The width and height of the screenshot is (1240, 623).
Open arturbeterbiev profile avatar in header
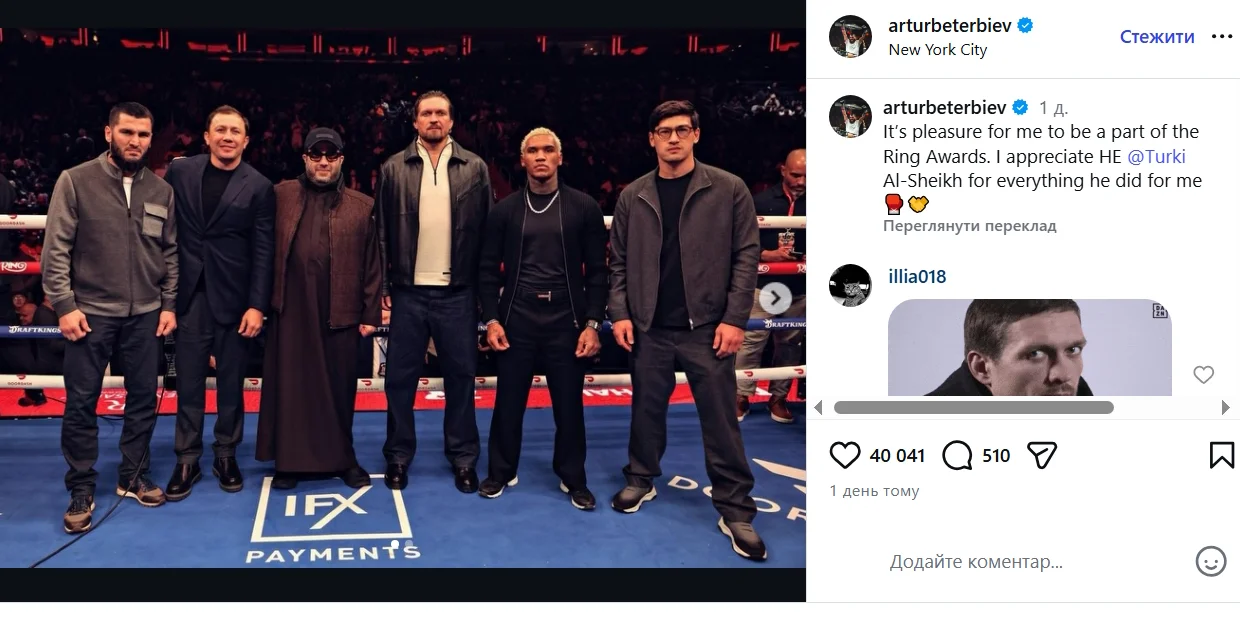[851, 37]
